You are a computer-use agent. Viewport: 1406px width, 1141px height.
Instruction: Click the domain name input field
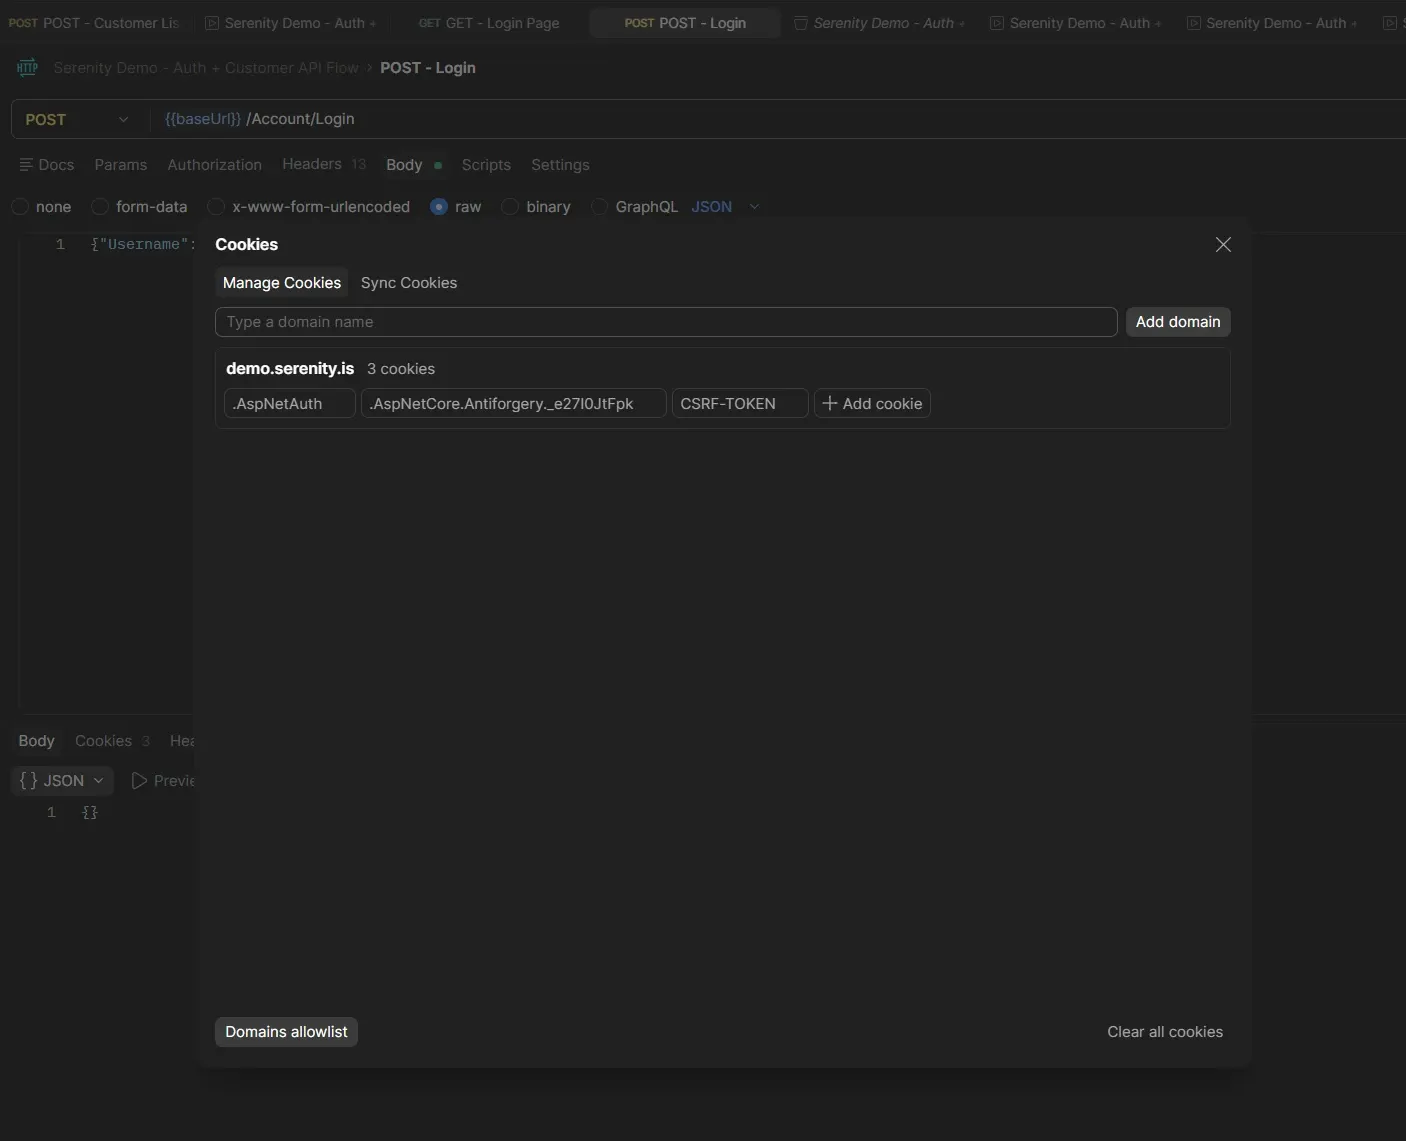(x=665, y=321)
